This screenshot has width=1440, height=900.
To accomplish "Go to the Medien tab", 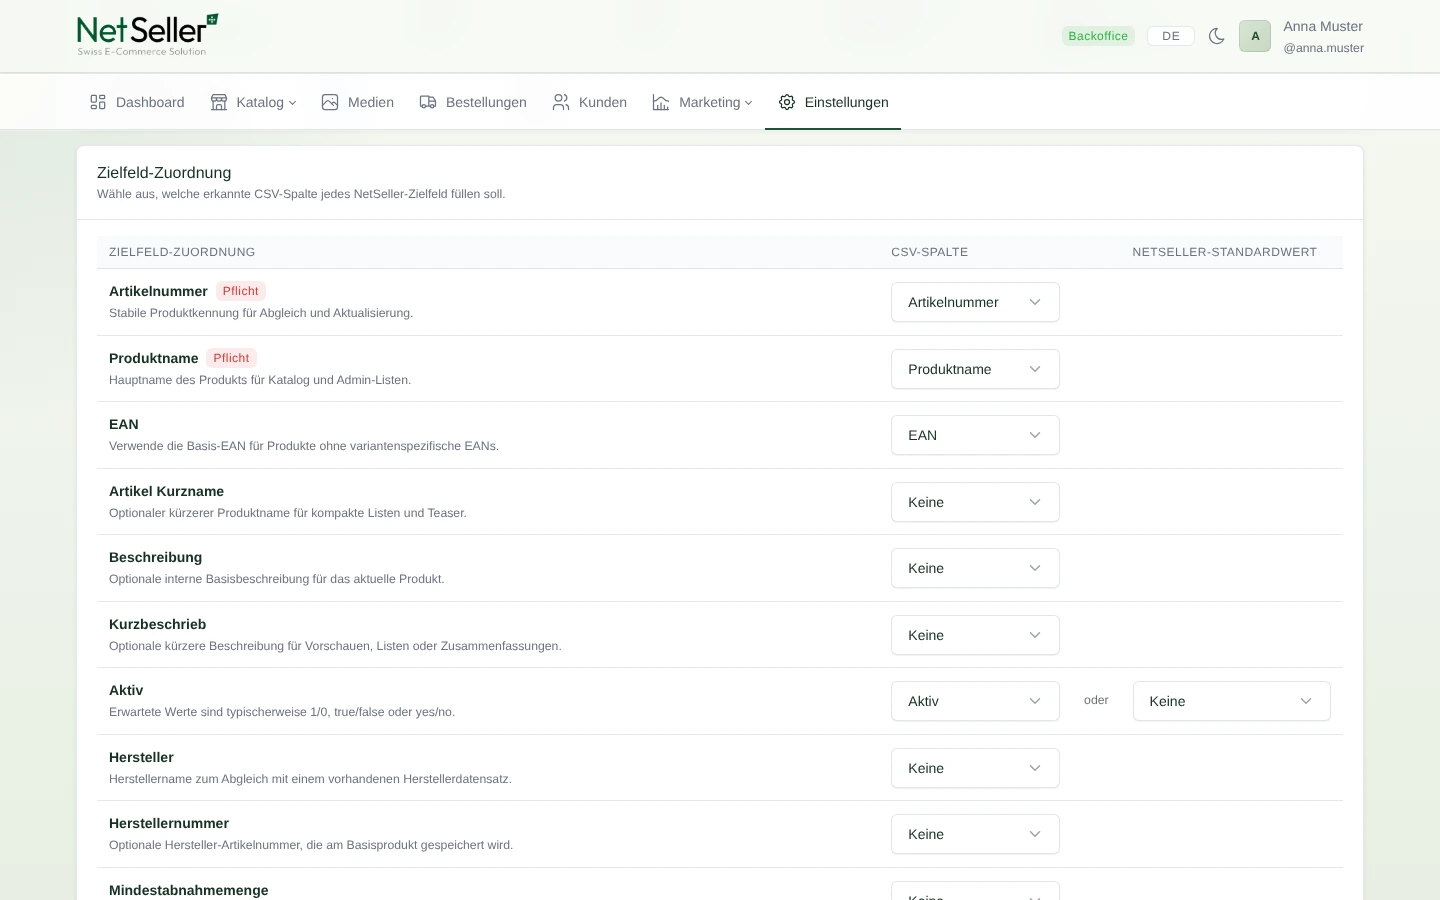I will [358, 102].
